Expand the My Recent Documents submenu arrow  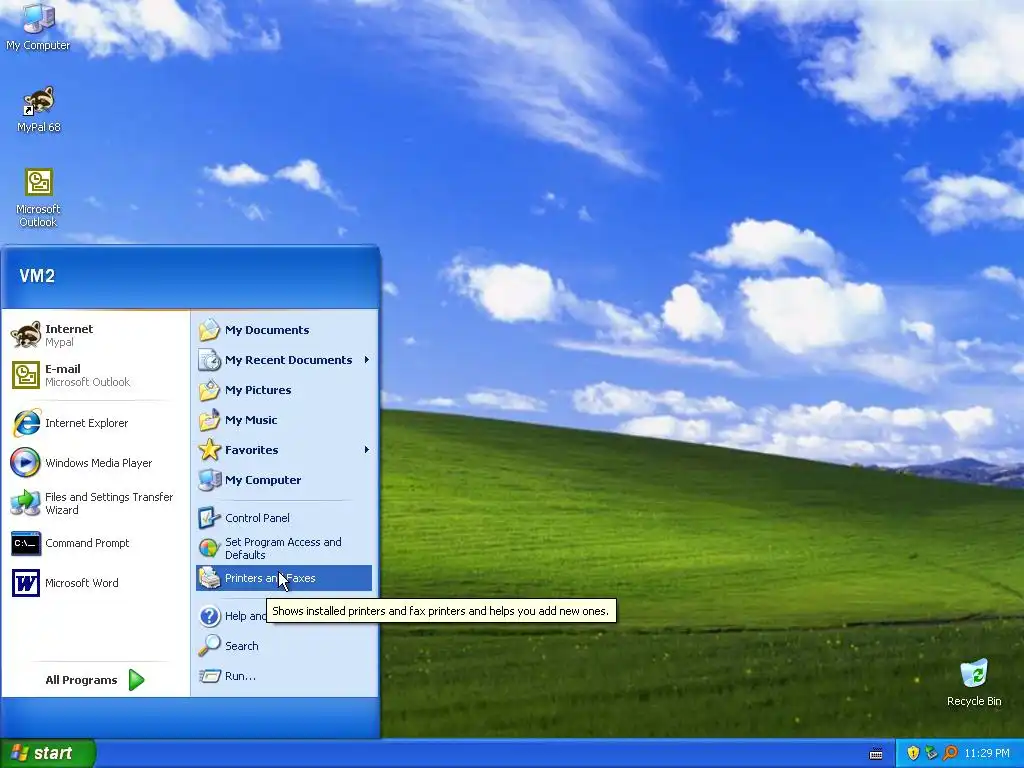[366, 360]
